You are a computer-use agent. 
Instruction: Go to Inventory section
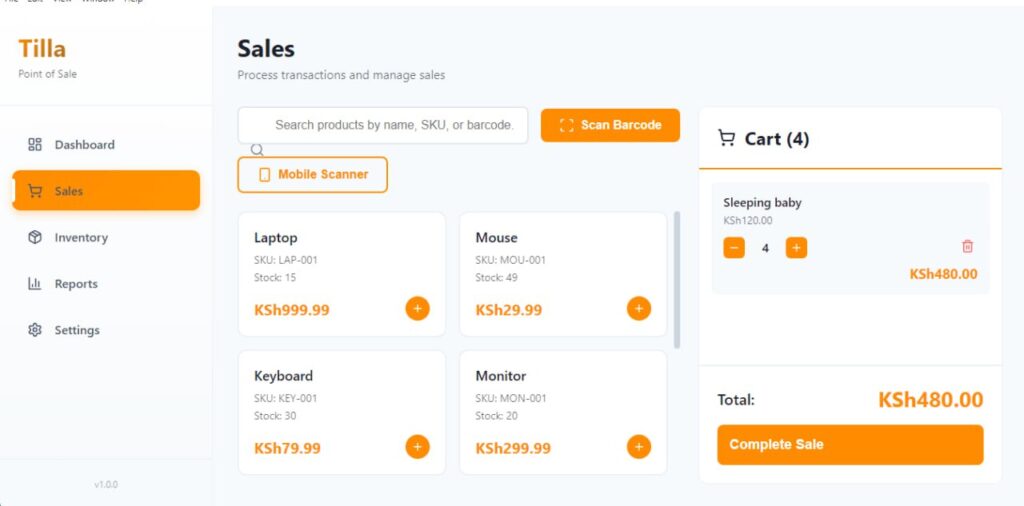tap(80, 238)
